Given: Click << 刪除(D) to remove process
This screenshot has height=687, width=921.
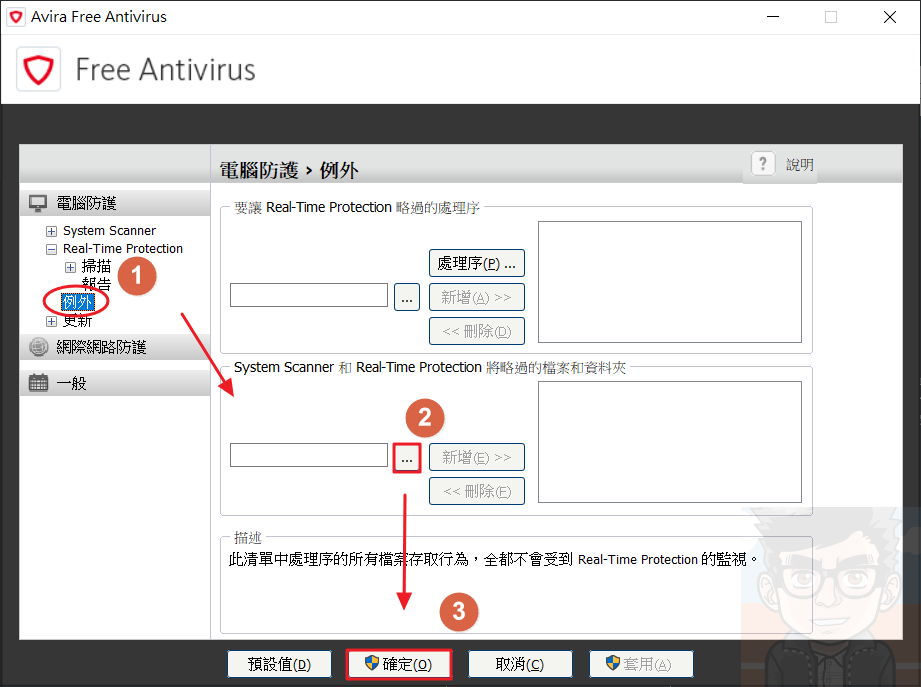Looking at the screenshot, I should (477, 331).
